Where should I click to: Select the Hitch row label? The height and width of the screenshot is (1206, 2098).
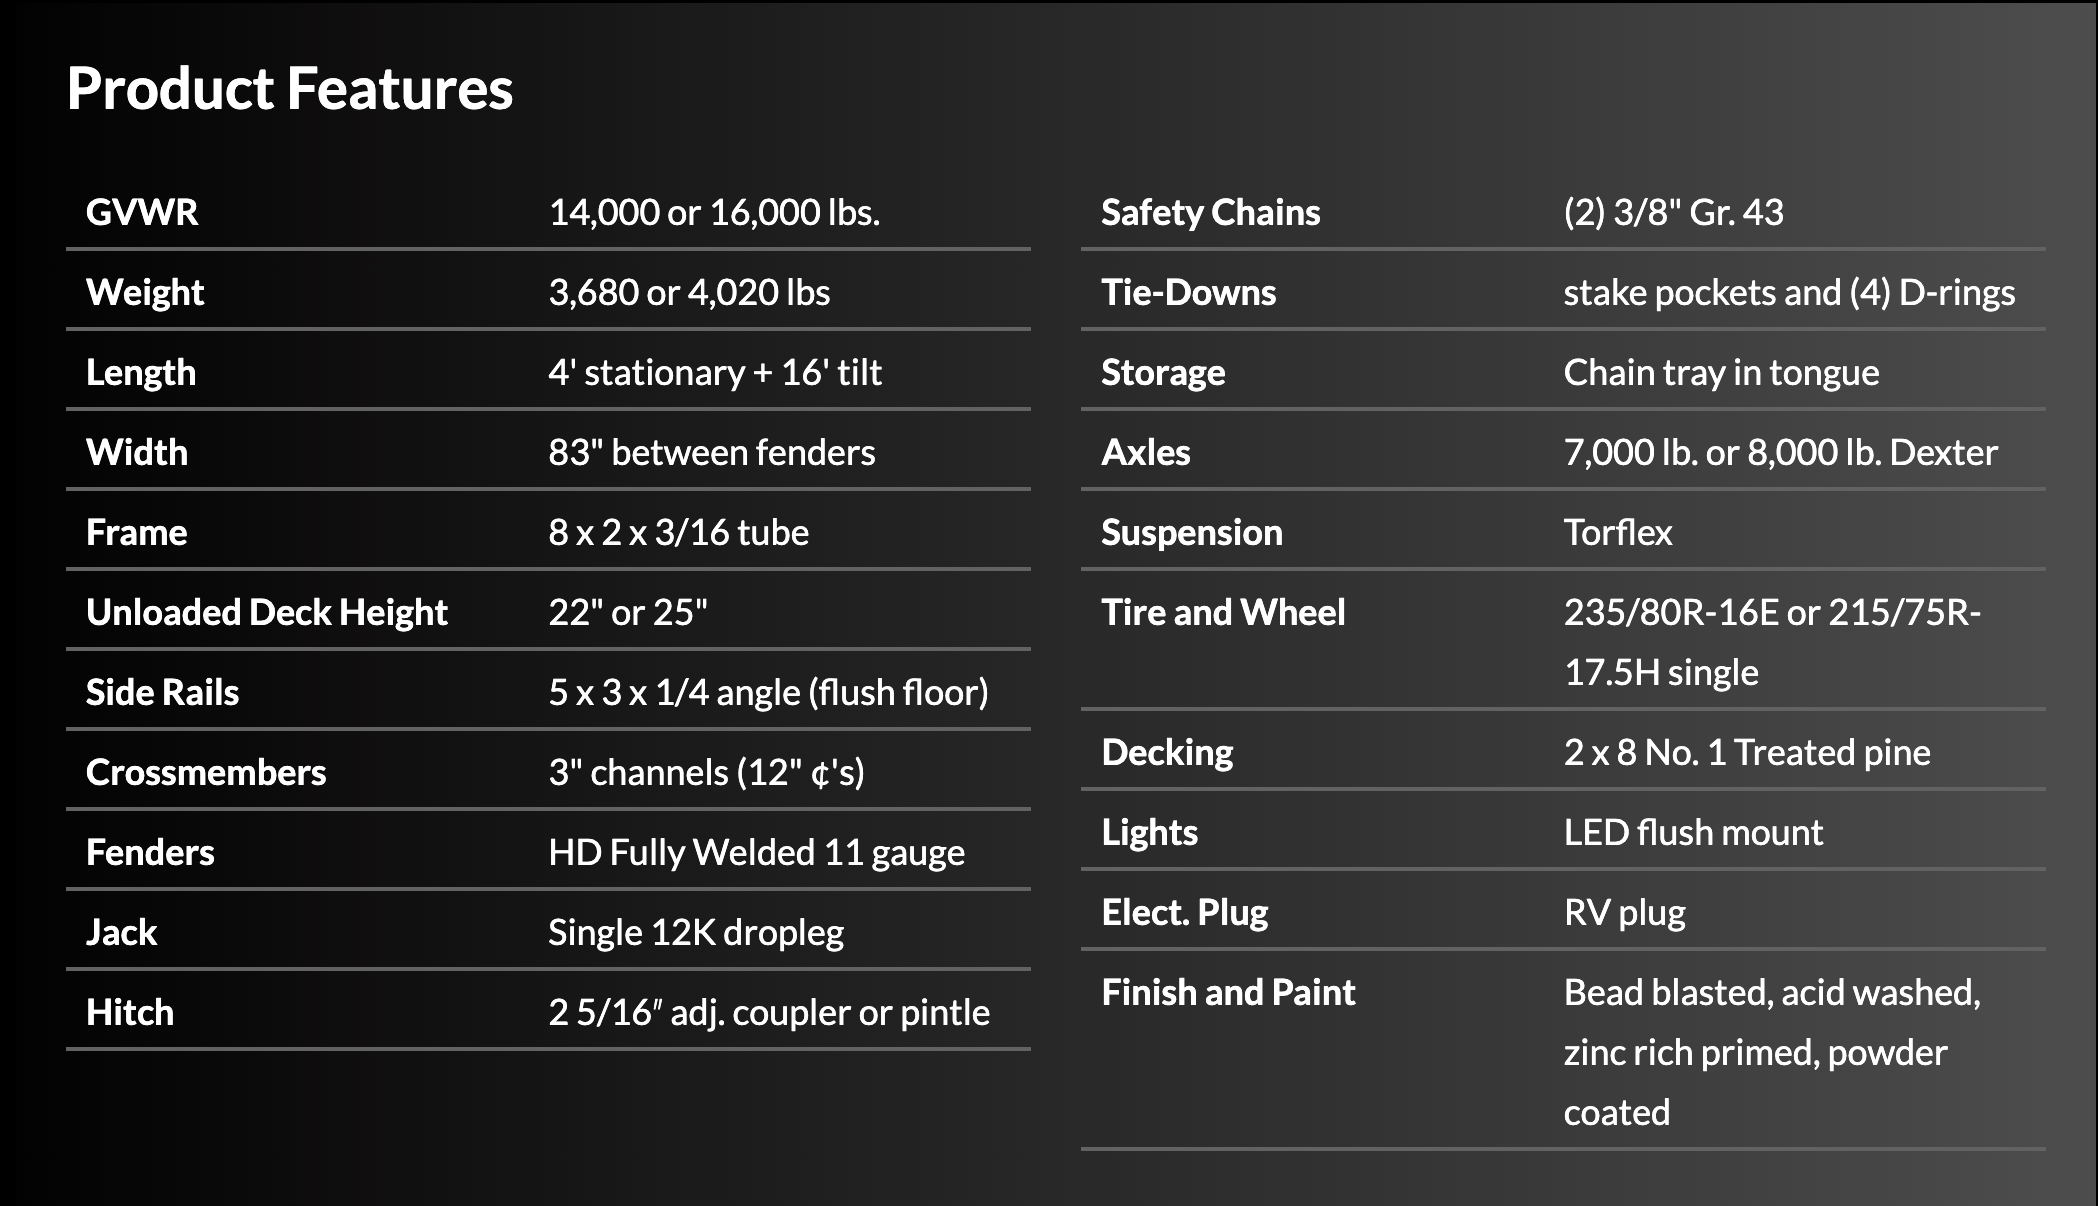pos(130,1012)
